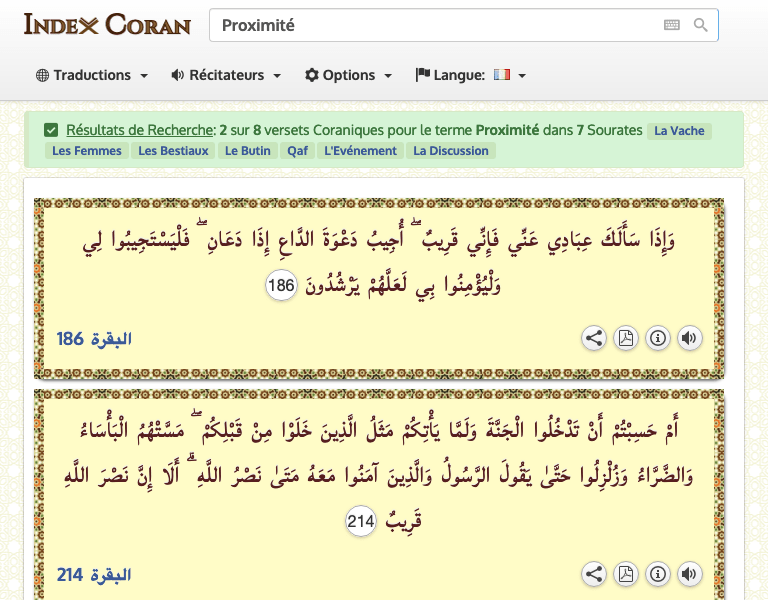Click the search magnifier icon

(701, 25)
